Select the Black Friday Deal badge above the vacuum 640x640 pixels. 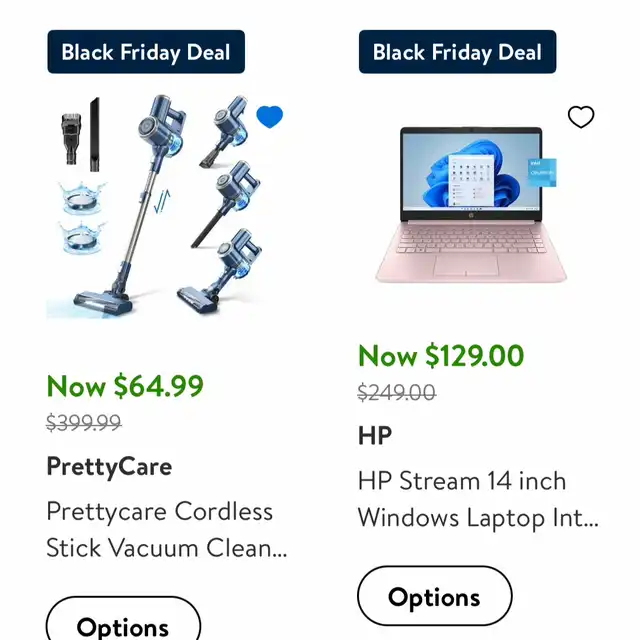pyautogui.click(x=146, y=52)
